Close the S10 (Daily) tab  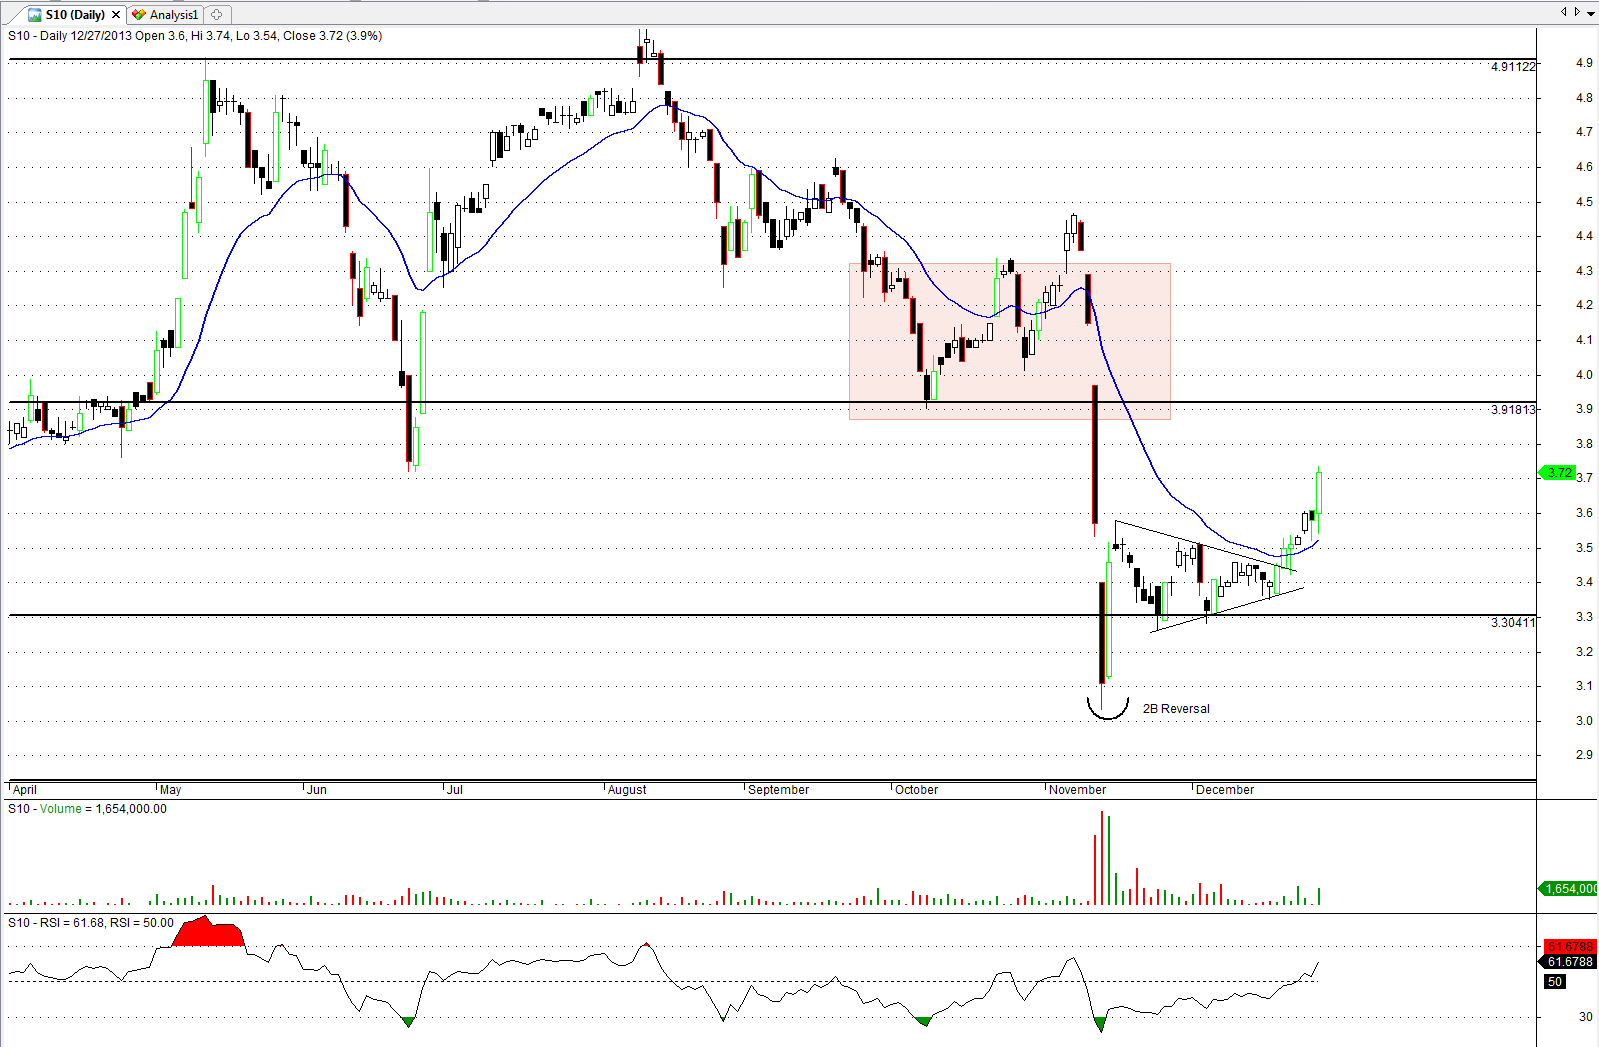coord(116,15)
